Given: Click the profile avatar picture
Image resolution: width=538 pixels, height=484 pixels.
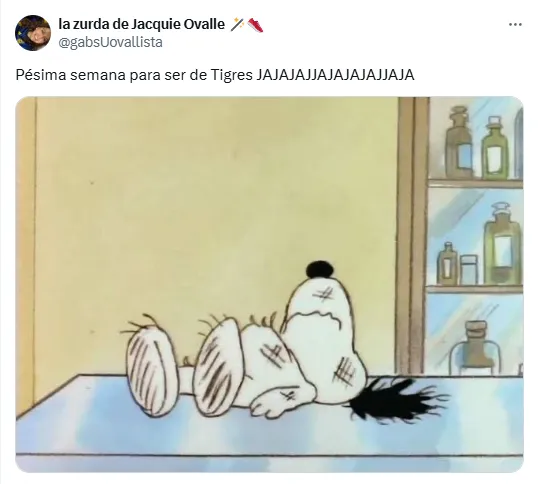Looking at the screenshot, I should [x=33, y=33].
